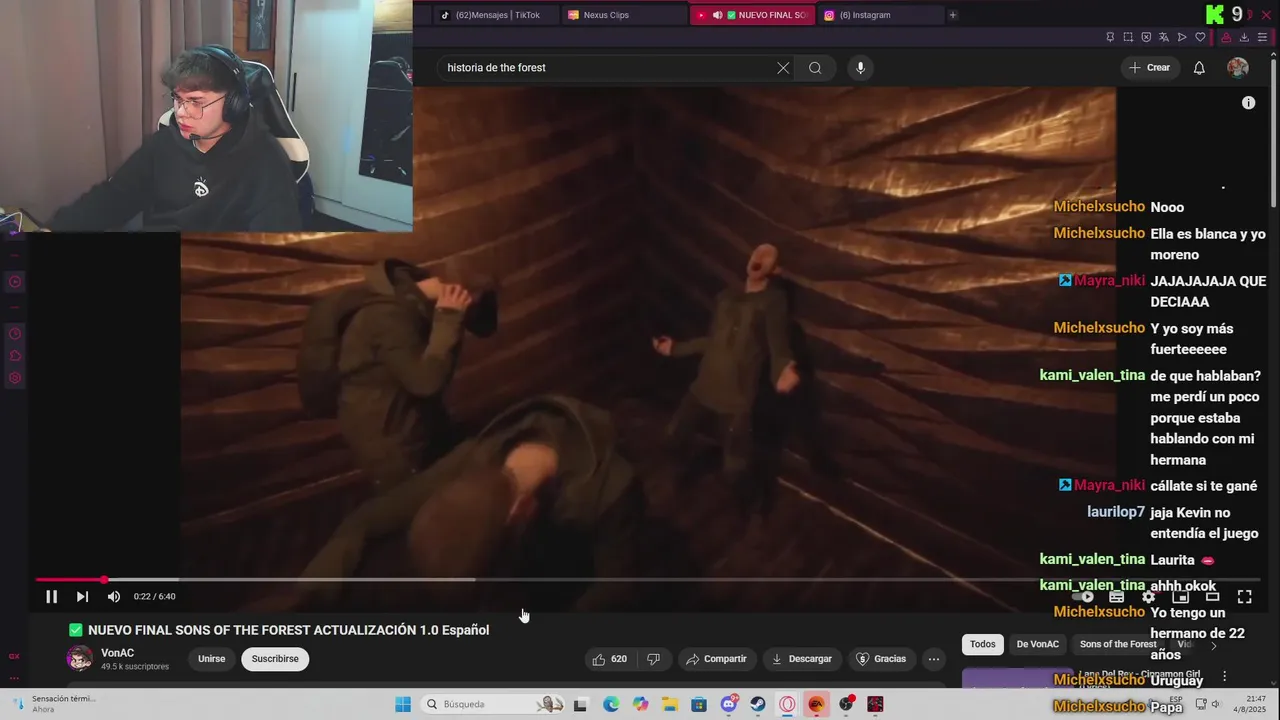The height and width of the screenshot is (720, 1280).
Task: Open File Explorer from taskbar
Action: coord(669,704)
